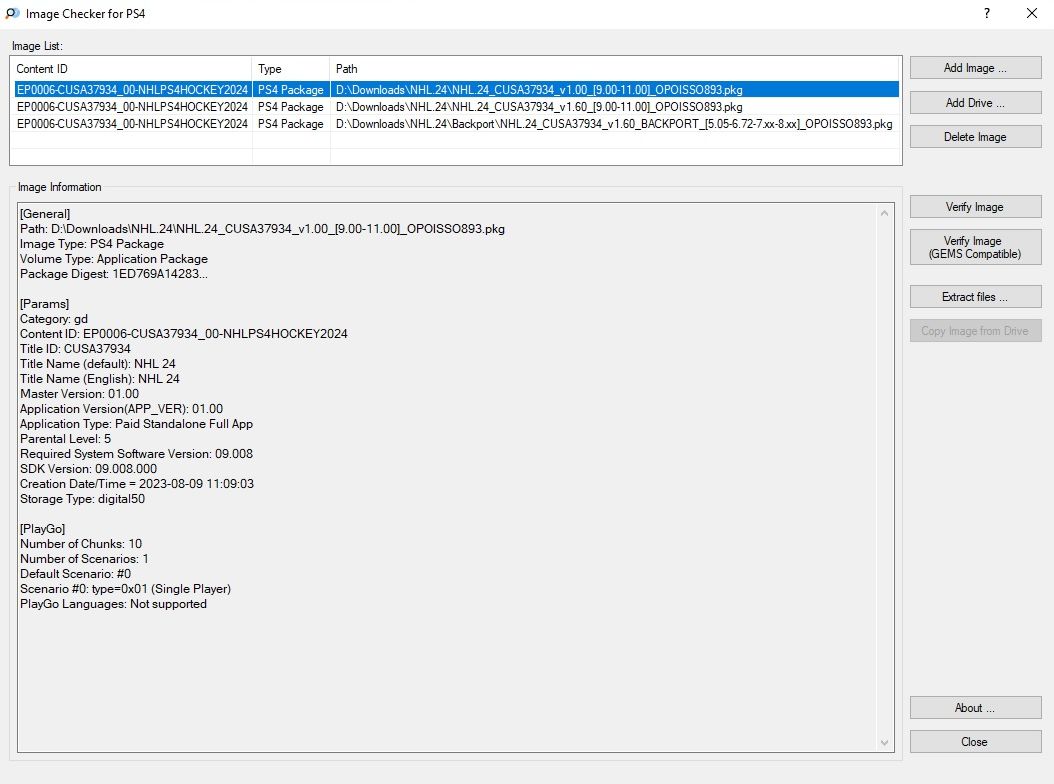Screen dimensions: 1054x784
Task: Sort by the Content ID column header
Action: pos(131,69)
